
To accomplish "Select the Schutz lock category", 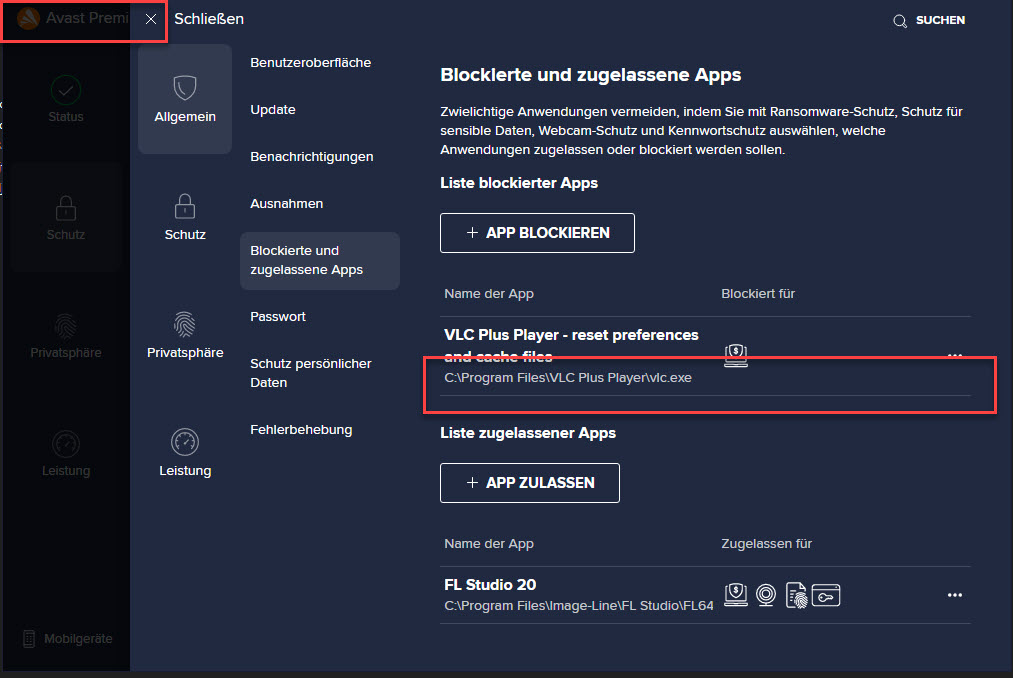I will 185,217.
